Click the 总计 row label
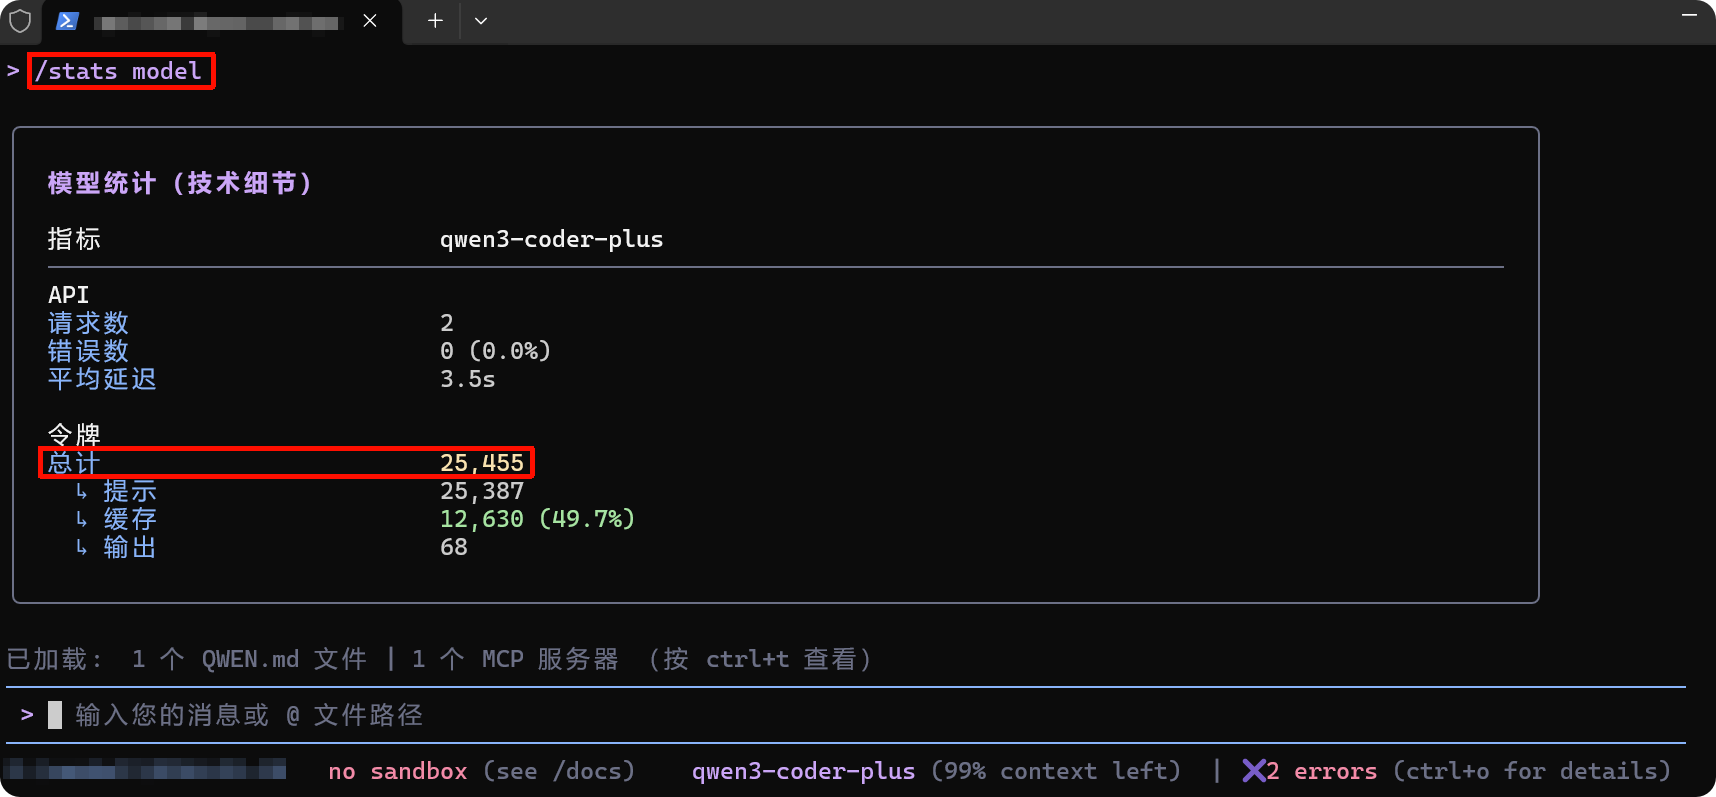 74,463
